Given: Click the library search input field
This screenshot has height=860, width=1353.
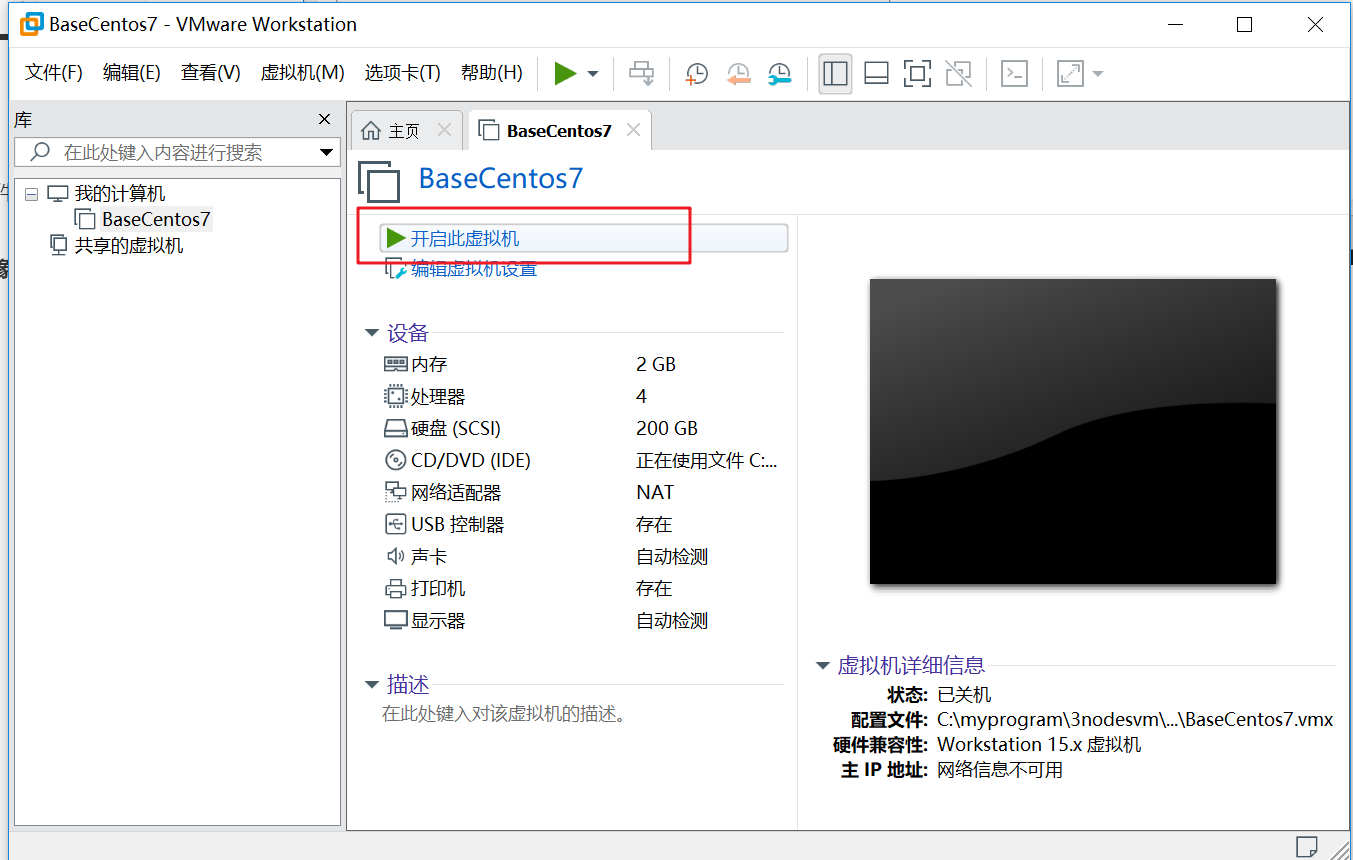Looking at the screenshot, I should coord(176,152).
